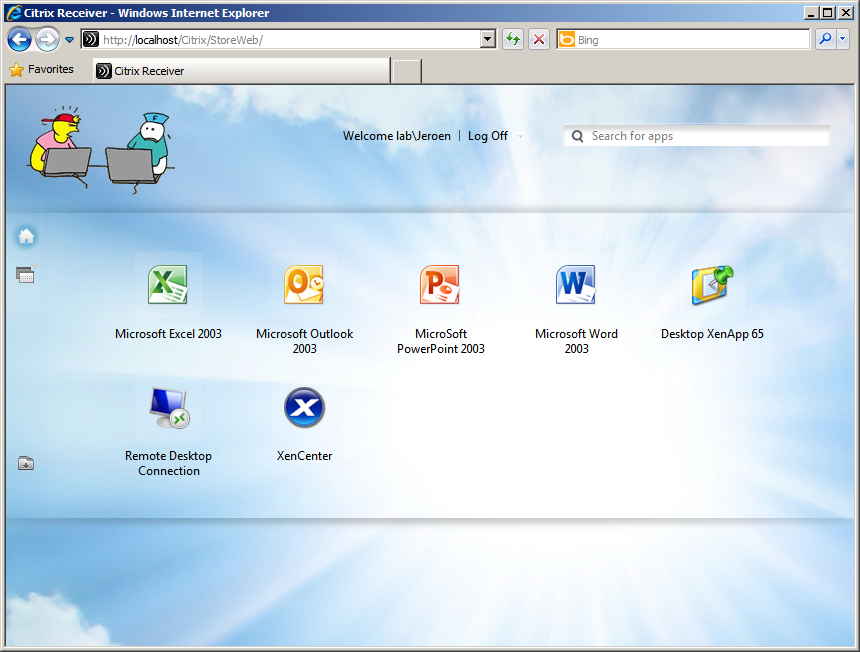Stop loading with the red X icon
The width and height of the screenshot is (860, 652).
pyautogui.click(x=539, y=39)
